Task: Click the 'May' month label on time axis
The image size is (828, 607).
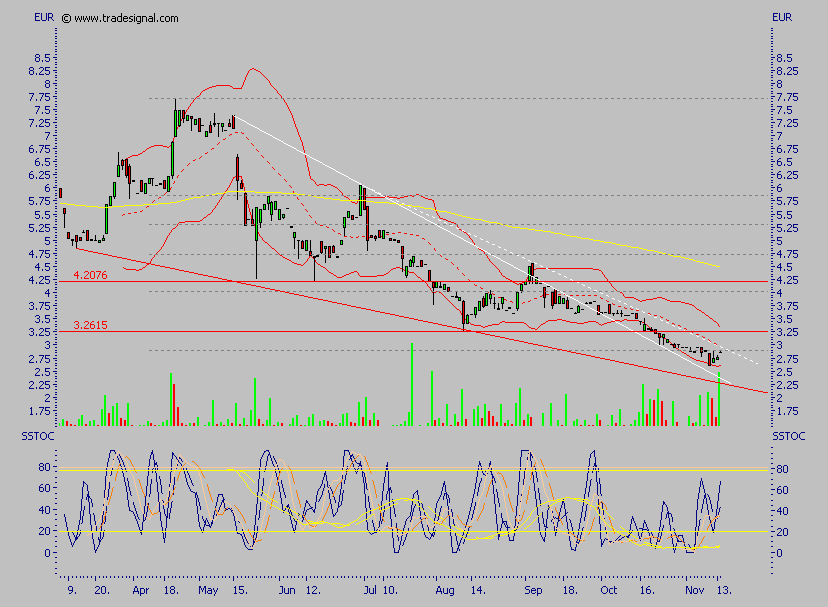Action: coord(208,591)
